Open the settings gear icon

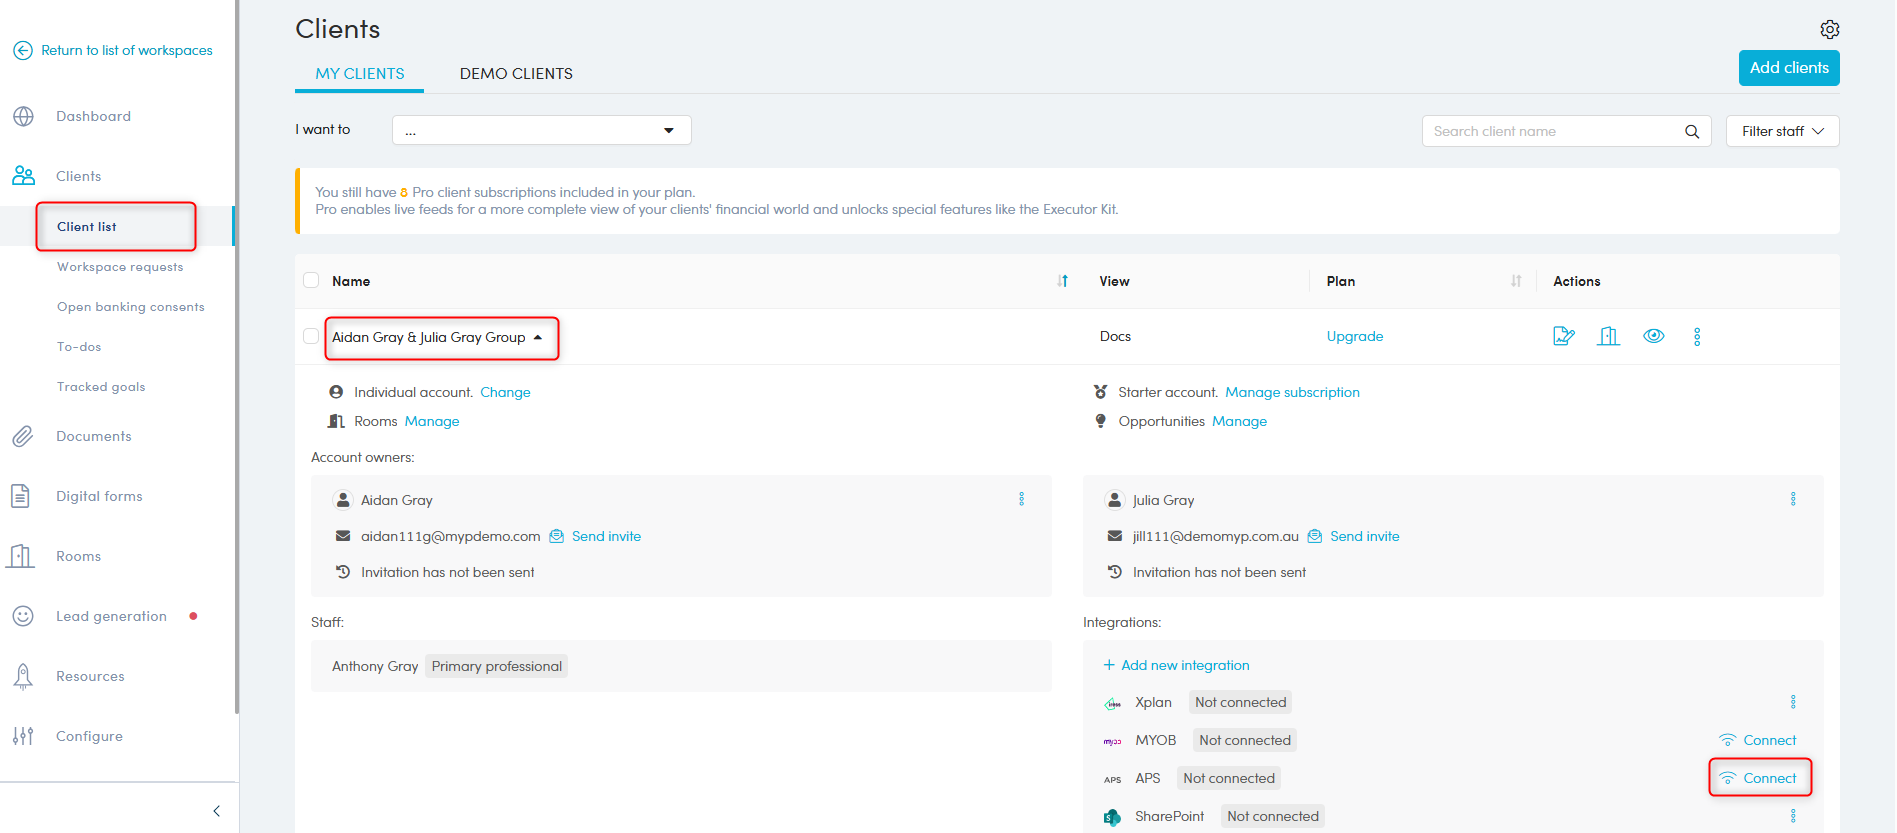point(1829,30)
